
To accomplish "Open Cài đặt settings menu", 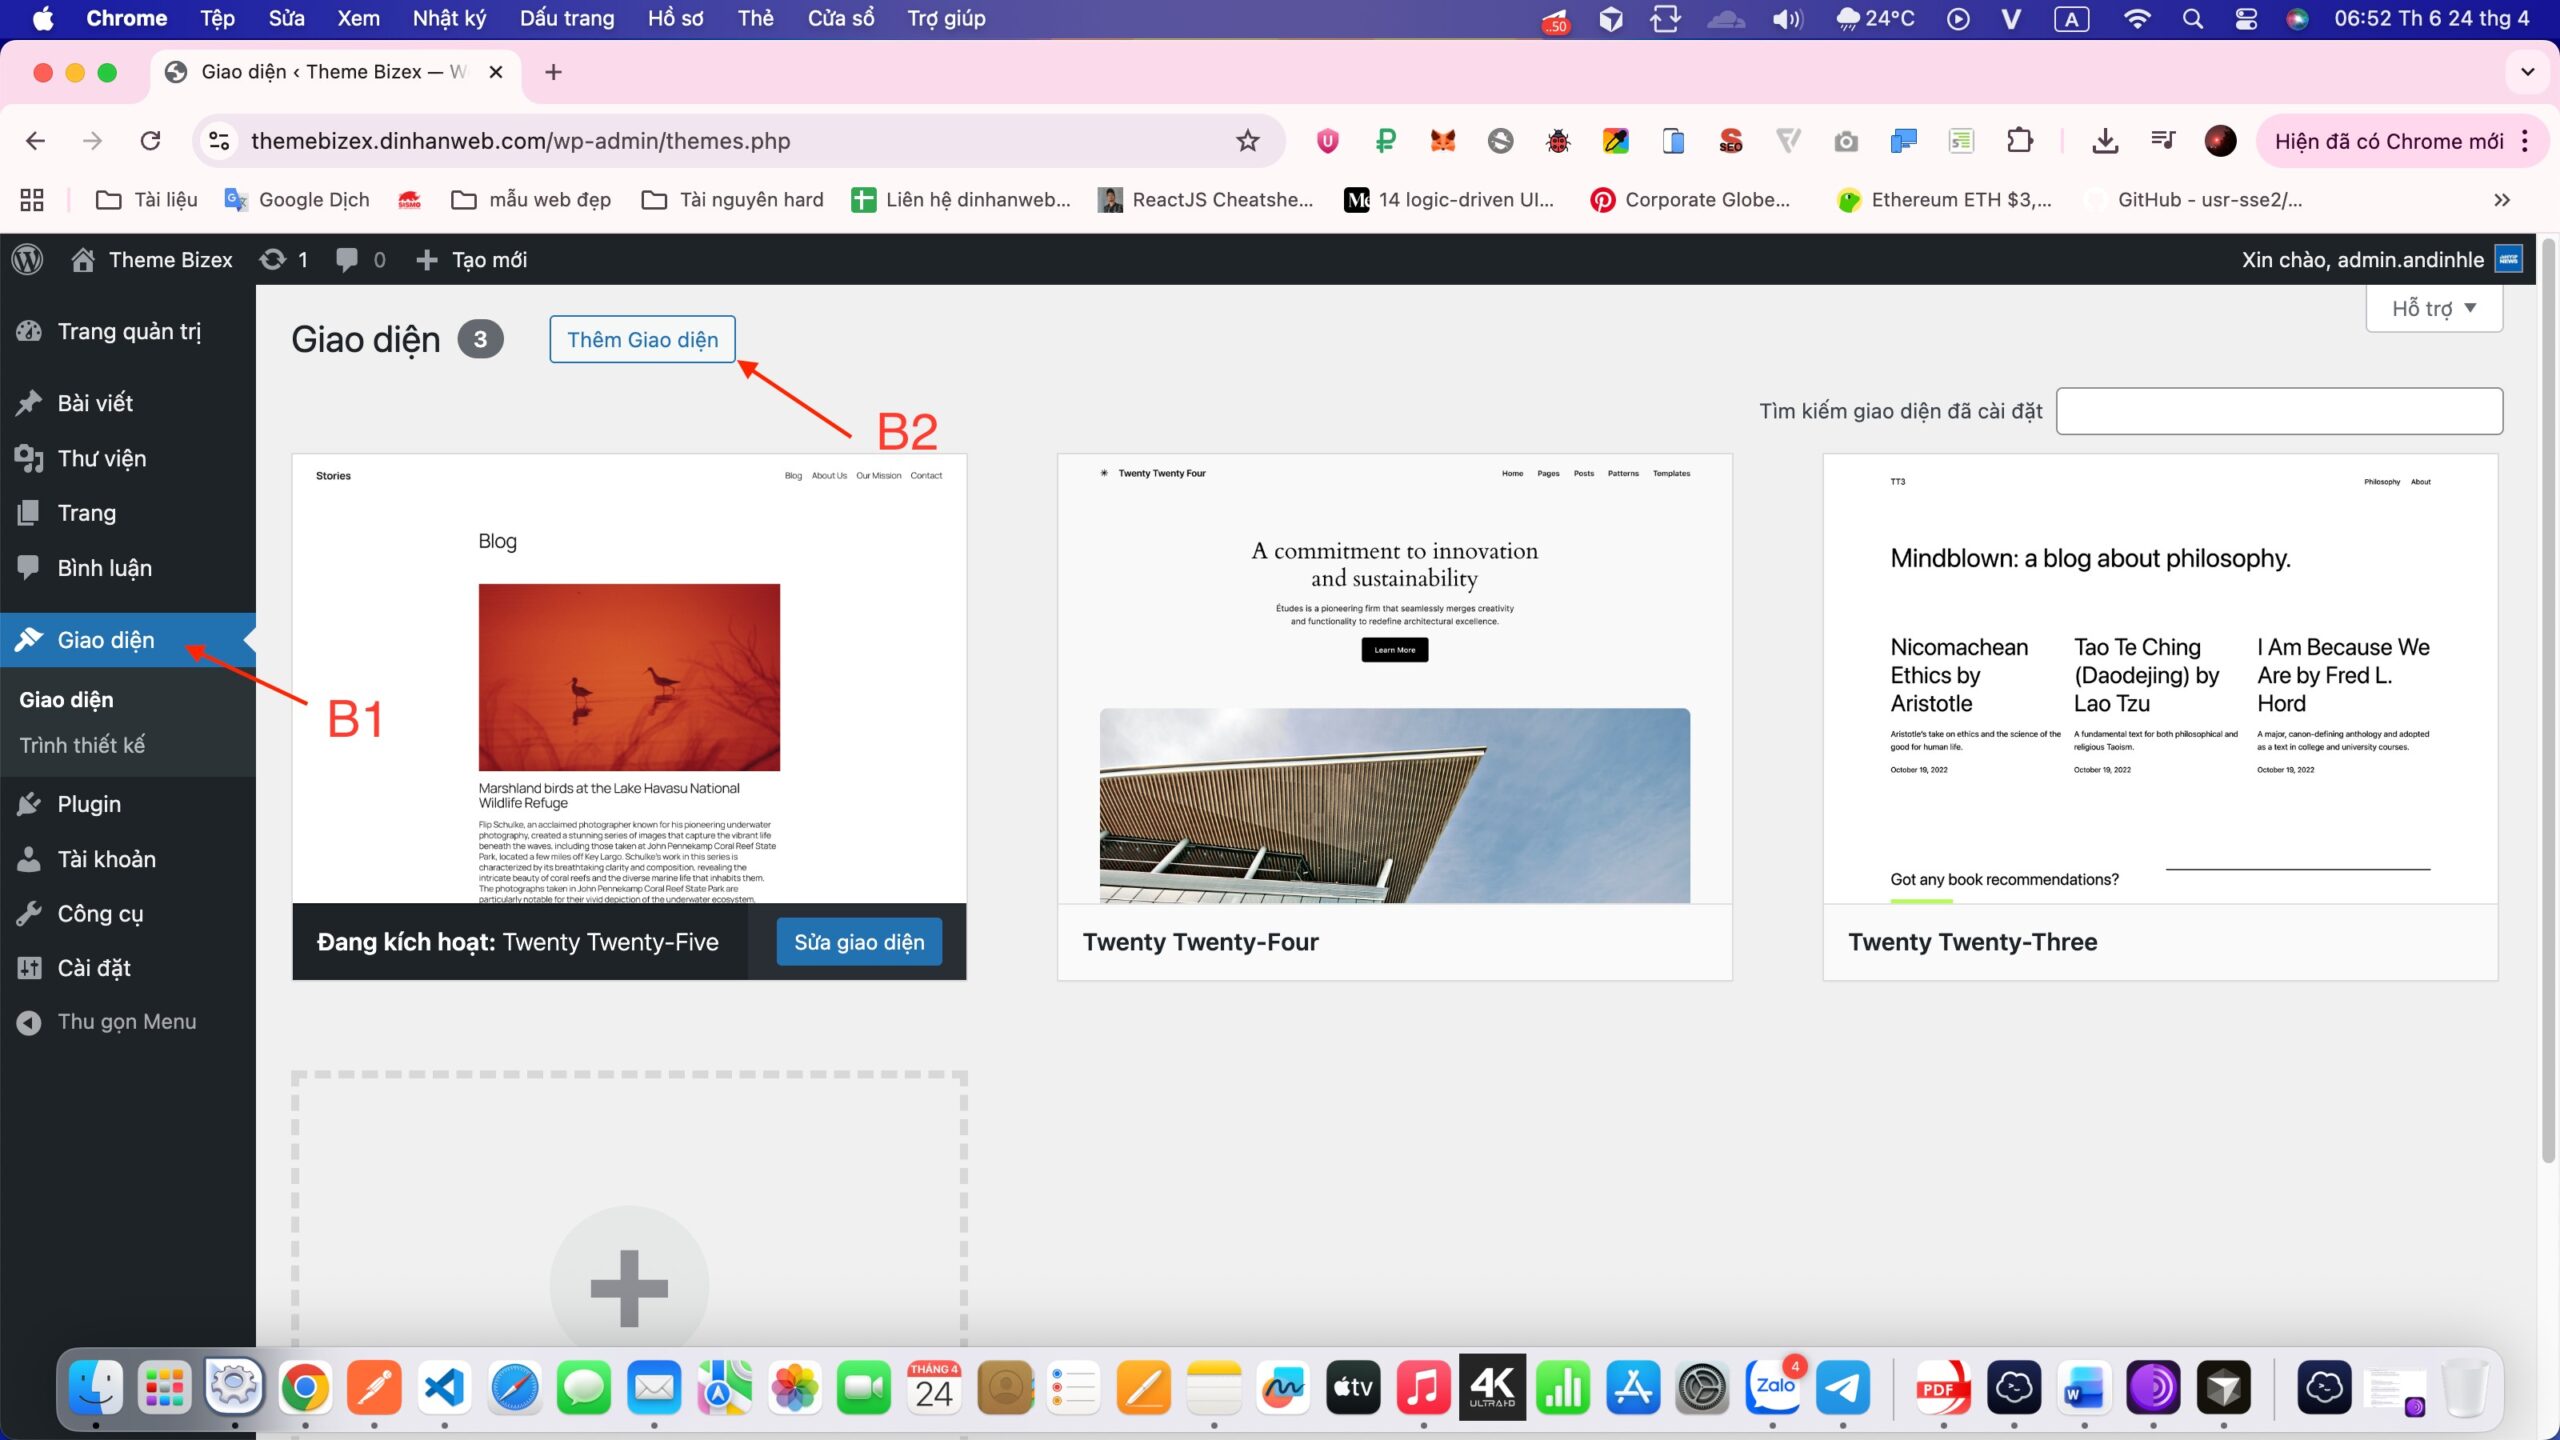I will 94,968.
